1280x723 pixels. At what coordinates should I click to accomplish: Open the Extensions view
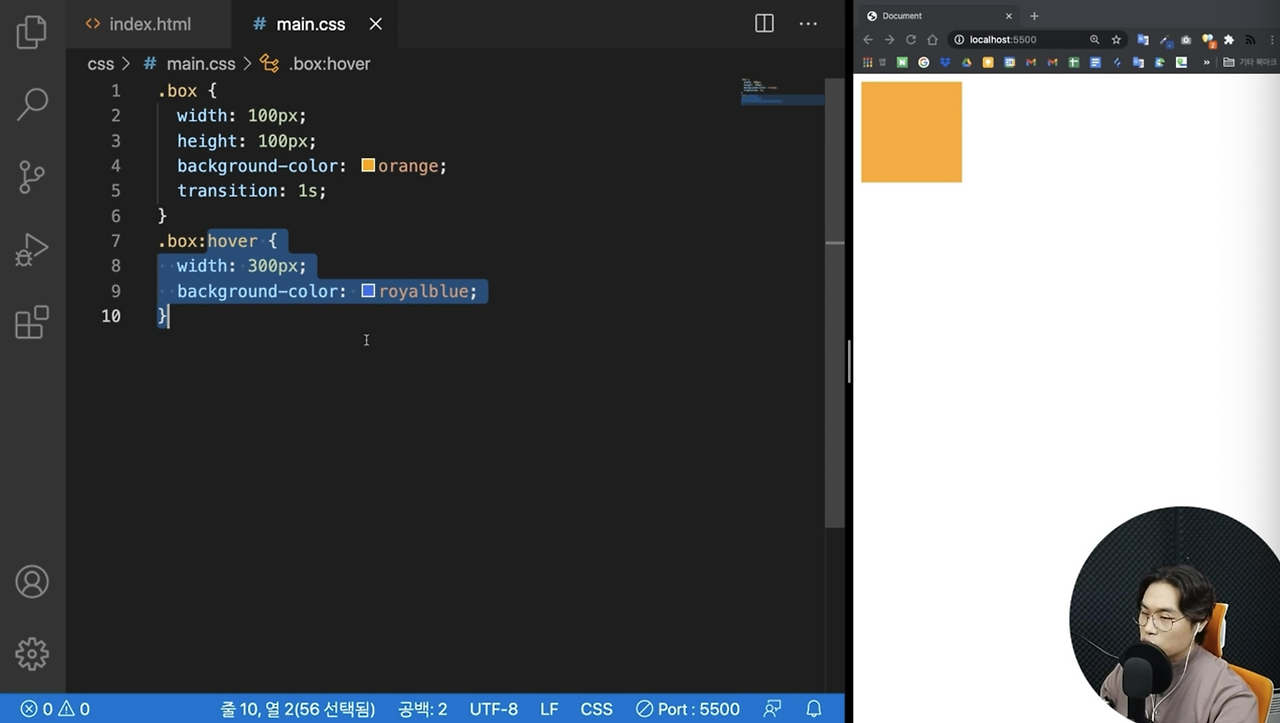[x=32, y=322]
